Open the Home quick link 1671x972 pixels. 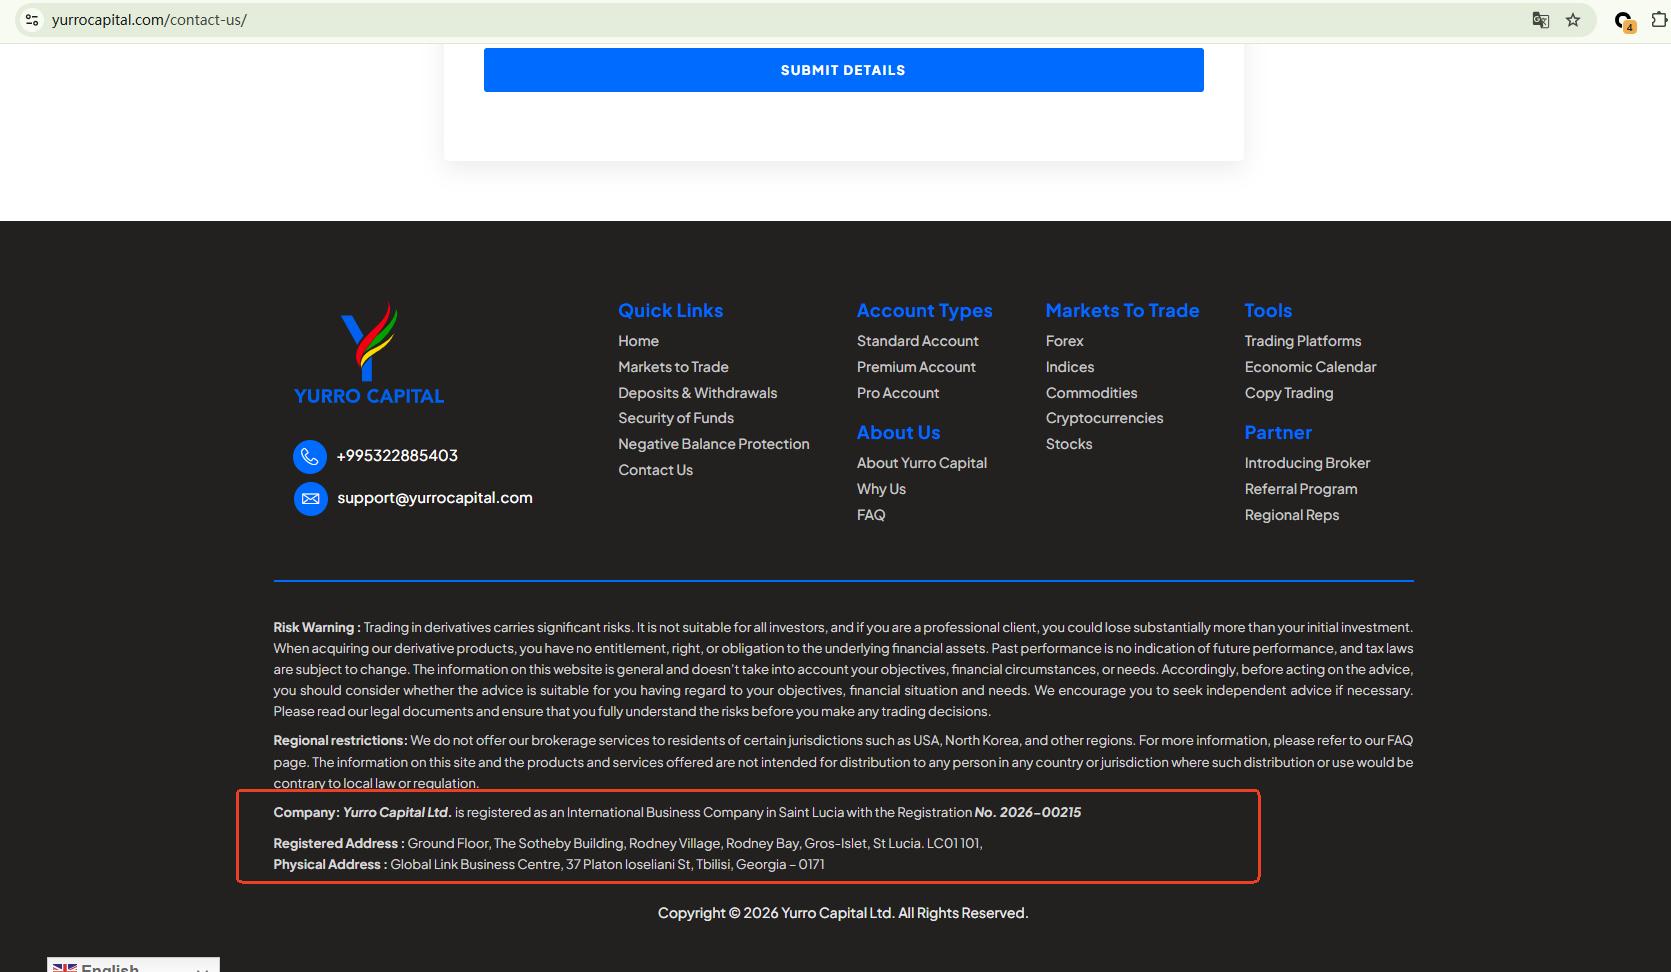click(x=638, y=341)
